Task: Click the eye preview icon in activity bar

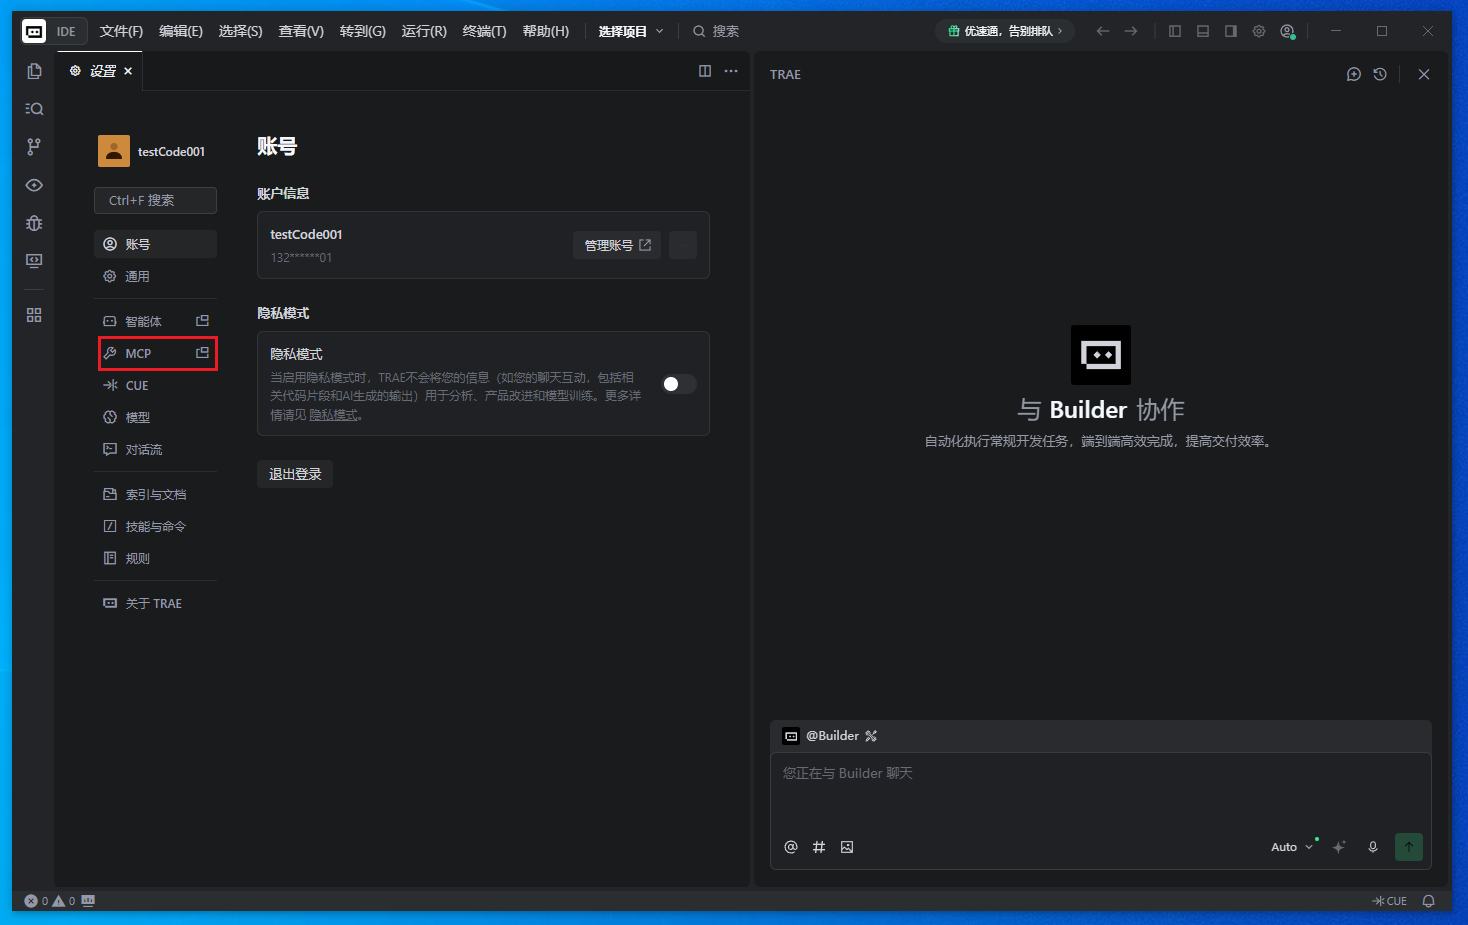Action: click(34, 185)
